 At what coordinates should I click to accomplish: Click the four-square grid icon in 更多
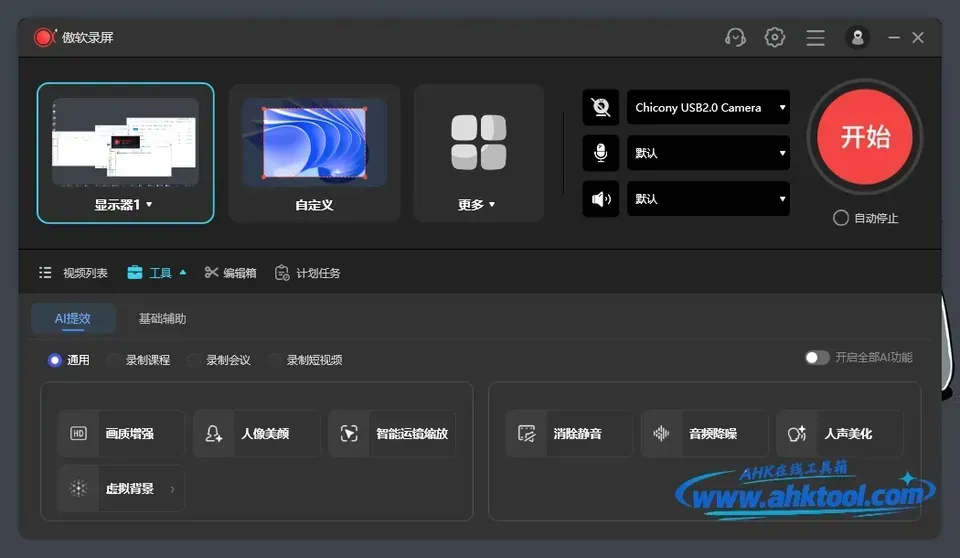pyautogui.click(x=479, y=142)
